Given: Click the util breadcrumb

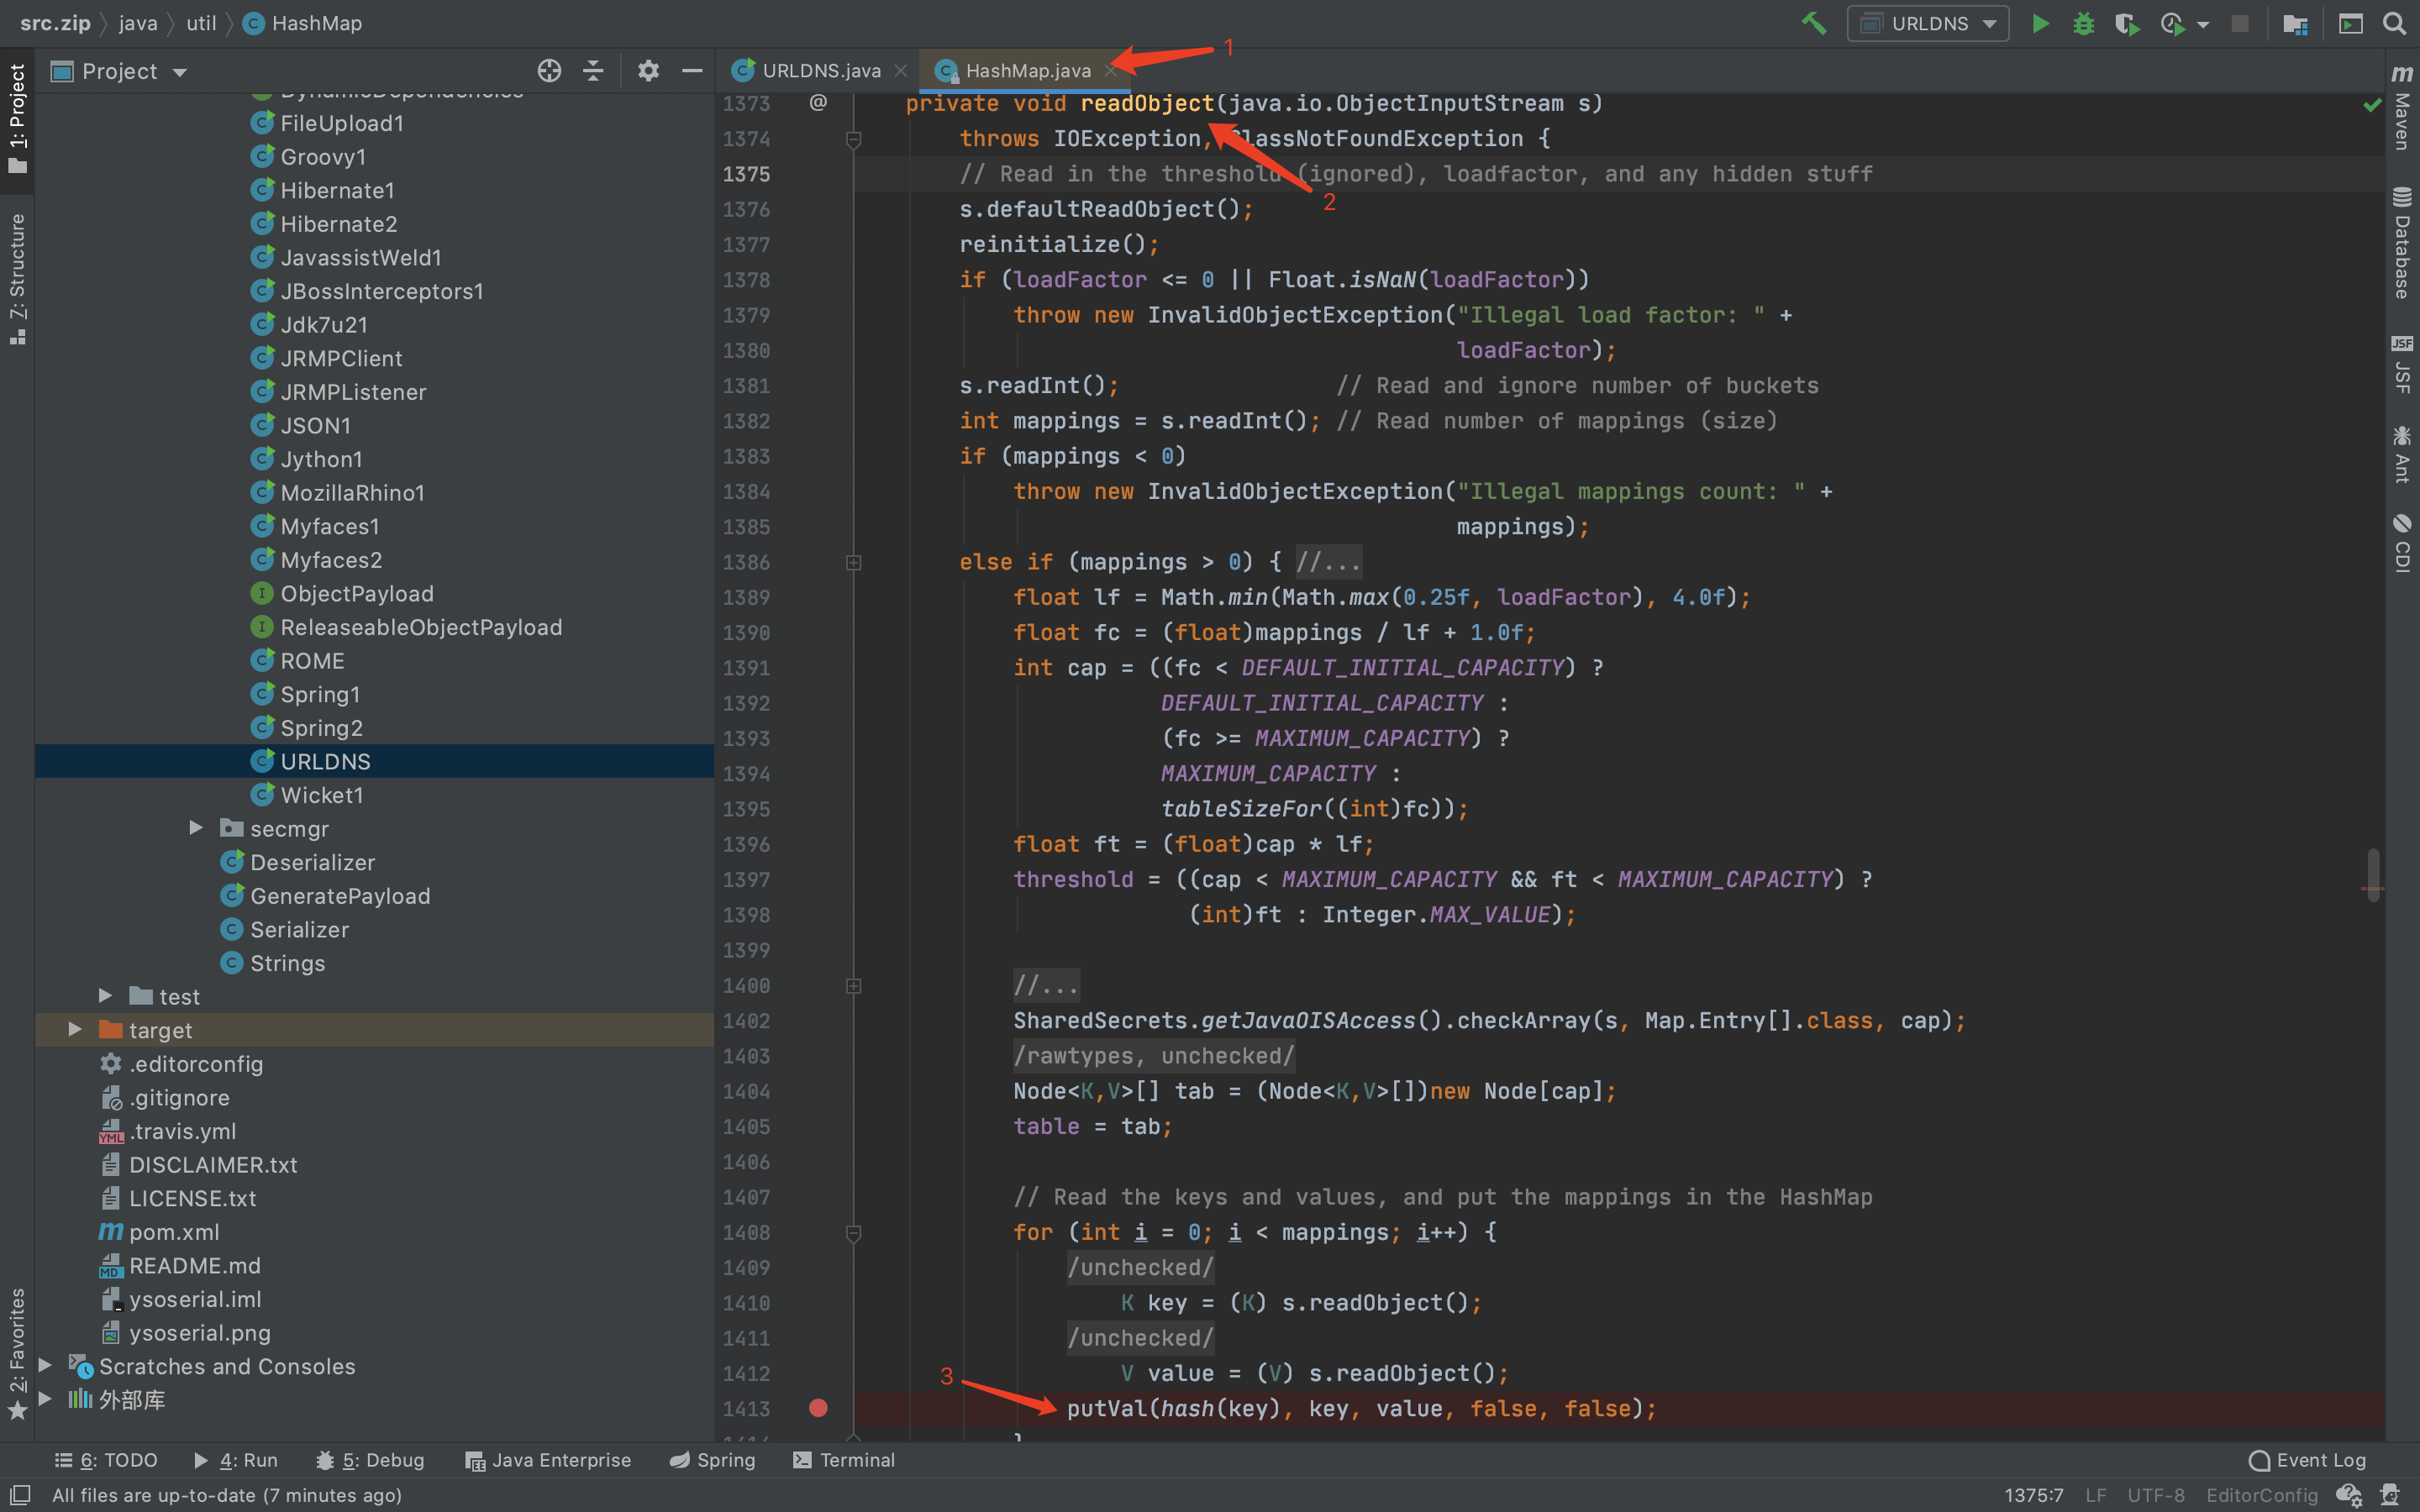Looking at the screenshot, I should pyautogui.click(x=201, y=23).
